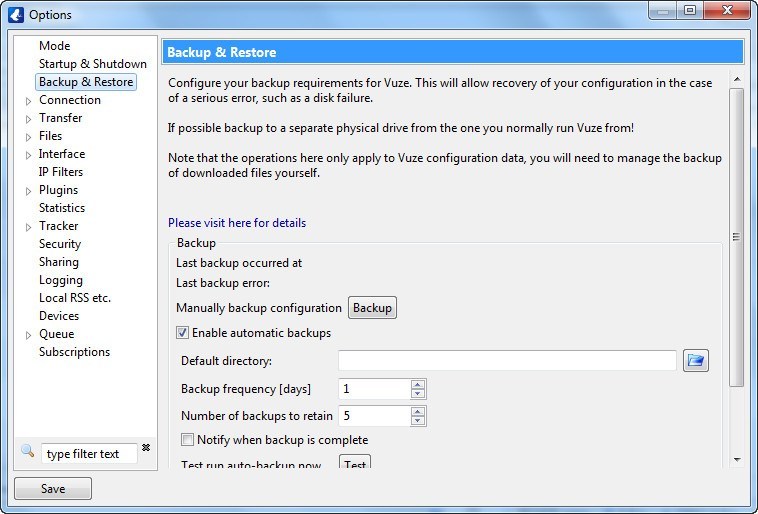Check Notify when backup is complete
The height and width of the screenshot is (514, 758).
[187, 440]
